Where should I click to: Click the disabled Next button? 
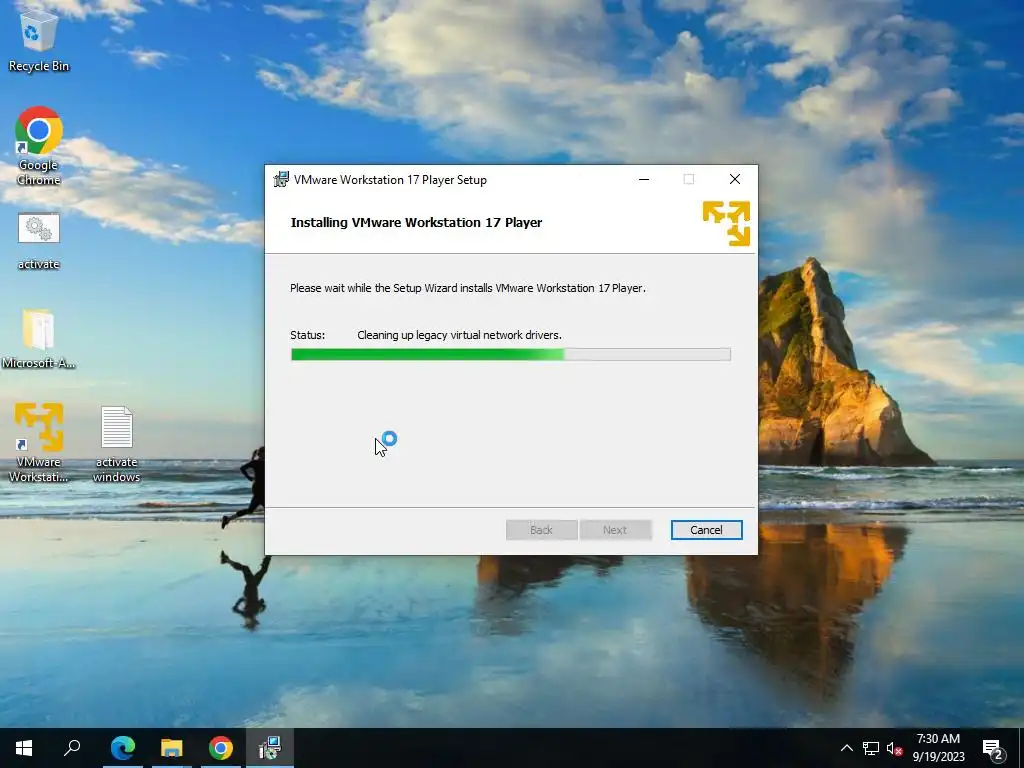pyautogui.click(x=615, y=530)
